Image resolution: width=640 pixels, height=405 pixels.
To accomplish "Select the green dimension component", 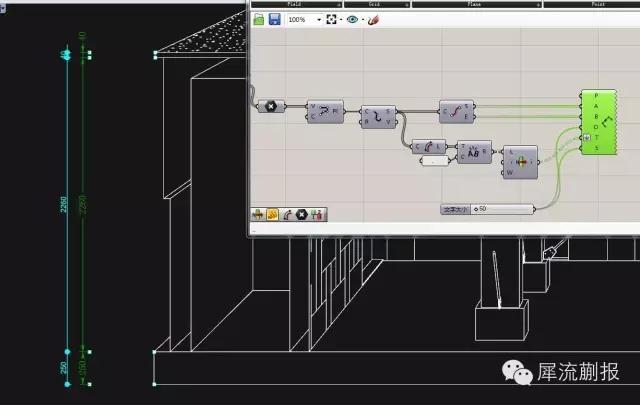I will [599, 122].
